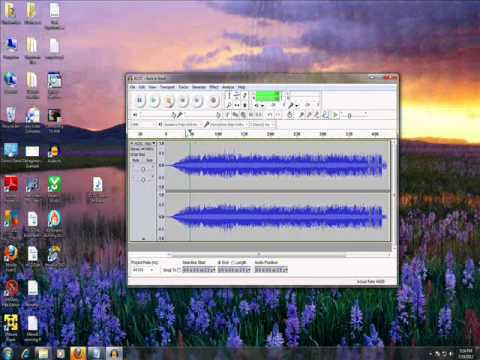Viewport: 480px width, 360px height.
Task: Select the Zoom magnifier tool
Action: (x=229, y=105)
